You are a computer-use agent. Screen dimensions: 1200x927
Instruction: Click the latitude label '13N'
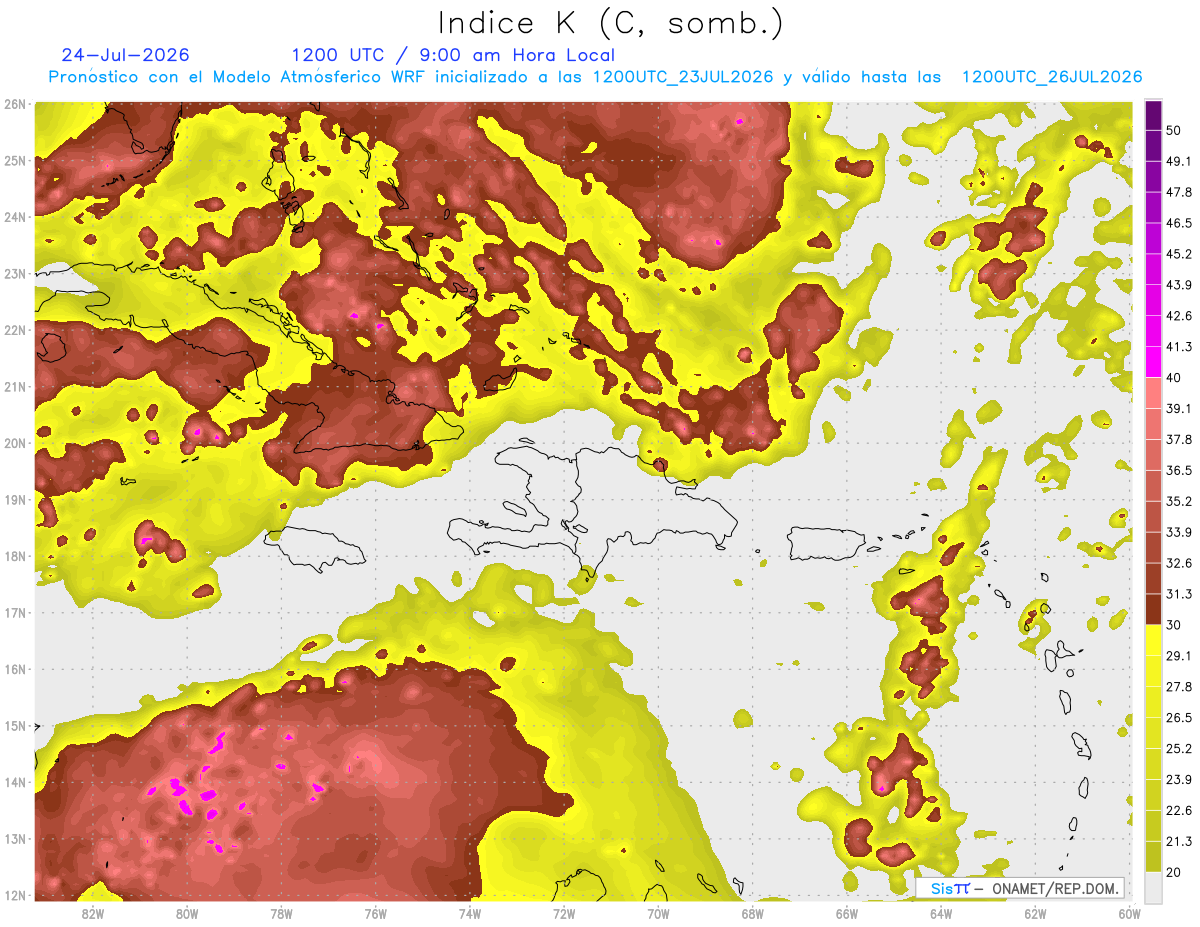[x=15, y=839]
